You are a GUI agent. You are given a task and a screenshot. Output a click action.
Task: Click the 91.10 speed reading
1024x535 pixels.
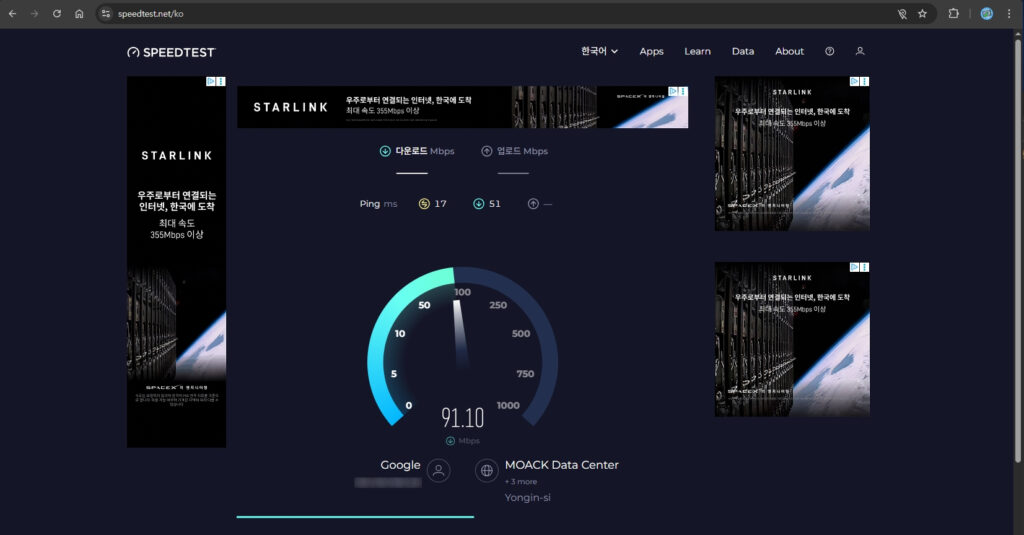point(462,417)
